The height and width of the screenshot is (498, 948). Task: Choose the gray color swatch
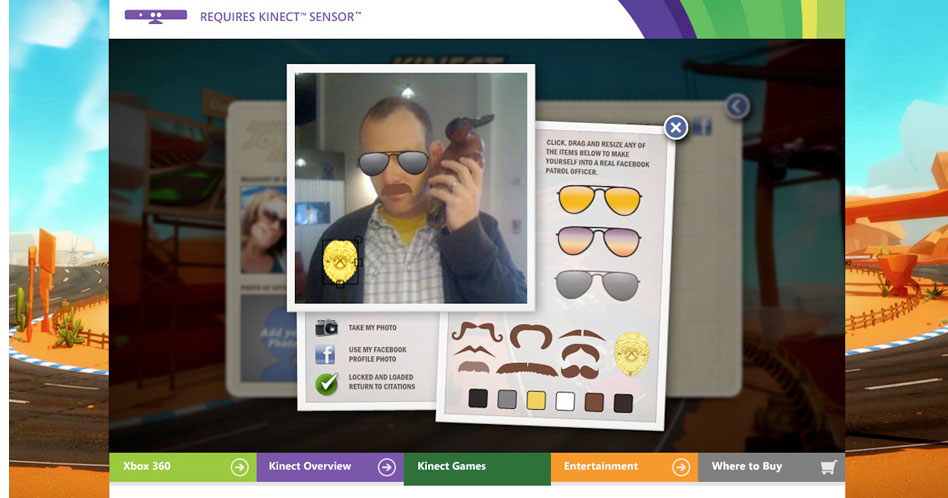pyautogui.click(x=507, y=399)
